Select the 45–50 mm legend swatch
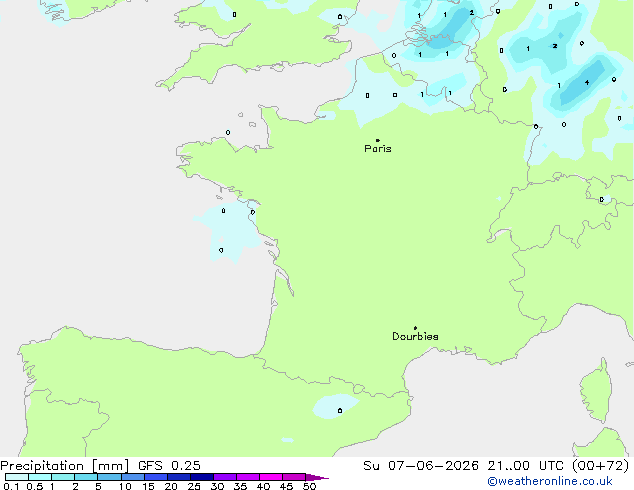The width and height of the screenshot is (634, 490). (x=294, y=477)
